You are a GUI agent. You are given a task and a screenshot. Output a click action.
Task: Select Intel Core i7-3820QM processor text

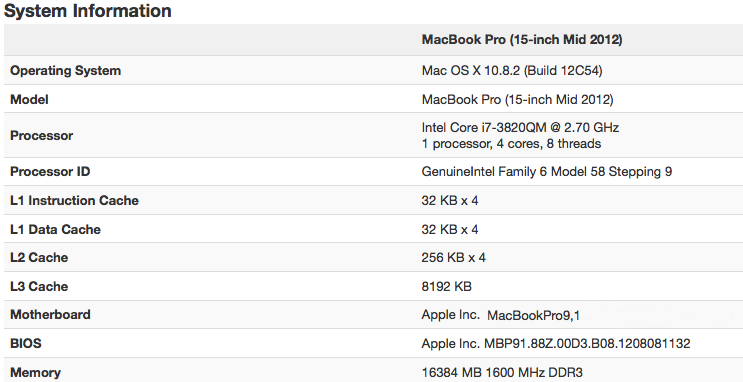click(520, 127)
